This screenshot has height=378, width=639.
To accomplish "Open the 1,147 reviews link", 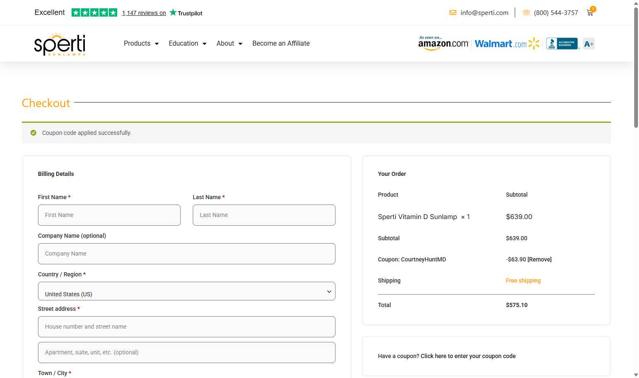I will pos(144,13).
